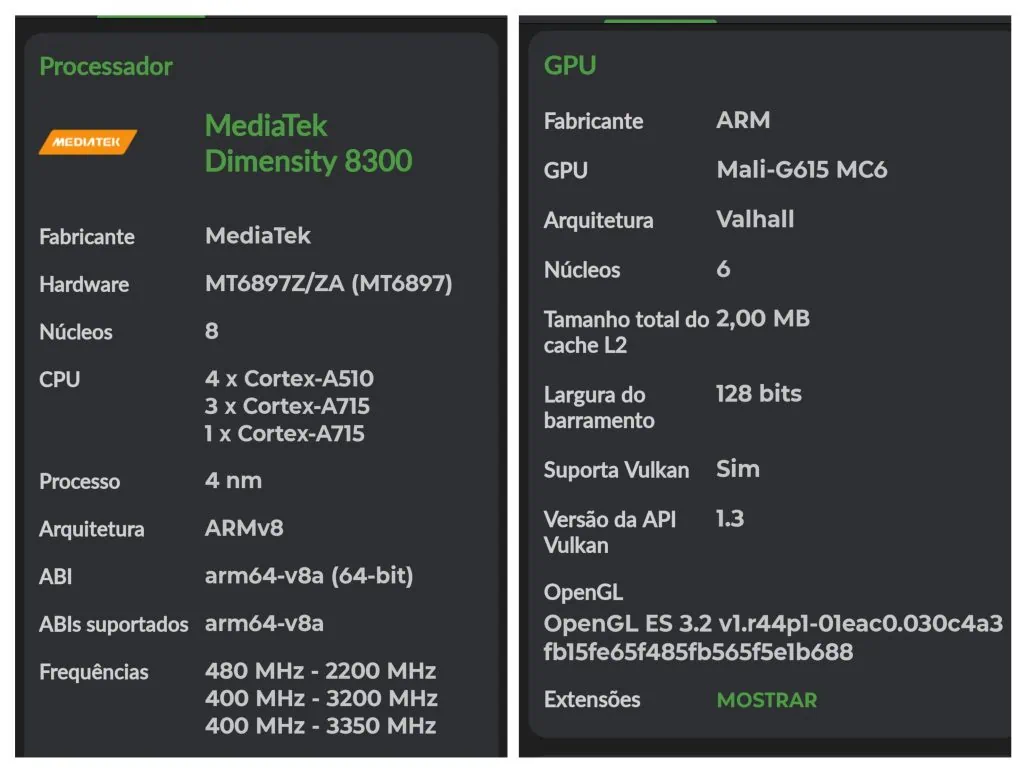Select the MT6897Z/ZA (MT6897) hardware value

pos(328,284)
